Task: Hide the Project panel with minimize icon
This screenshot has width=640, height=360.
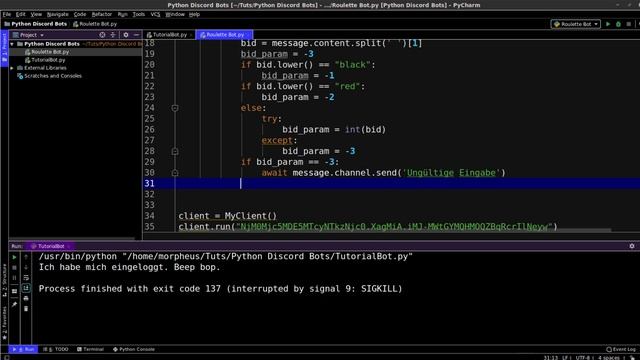Action: point(136,35)
